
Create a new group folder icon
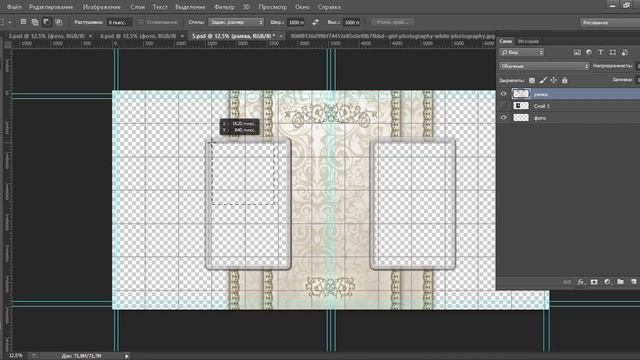[620, 282]
